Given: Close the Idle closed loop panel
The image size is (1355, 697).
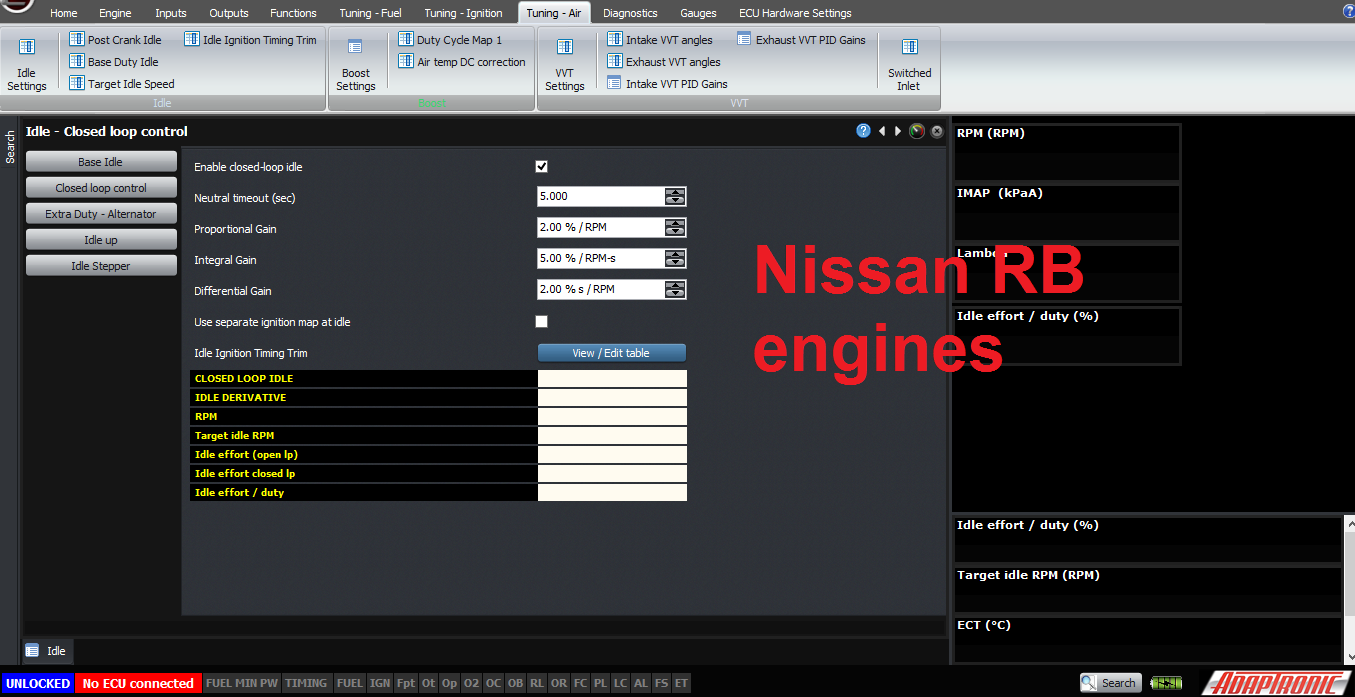Looking at the screenshot, I should click(x=937, y=131).
